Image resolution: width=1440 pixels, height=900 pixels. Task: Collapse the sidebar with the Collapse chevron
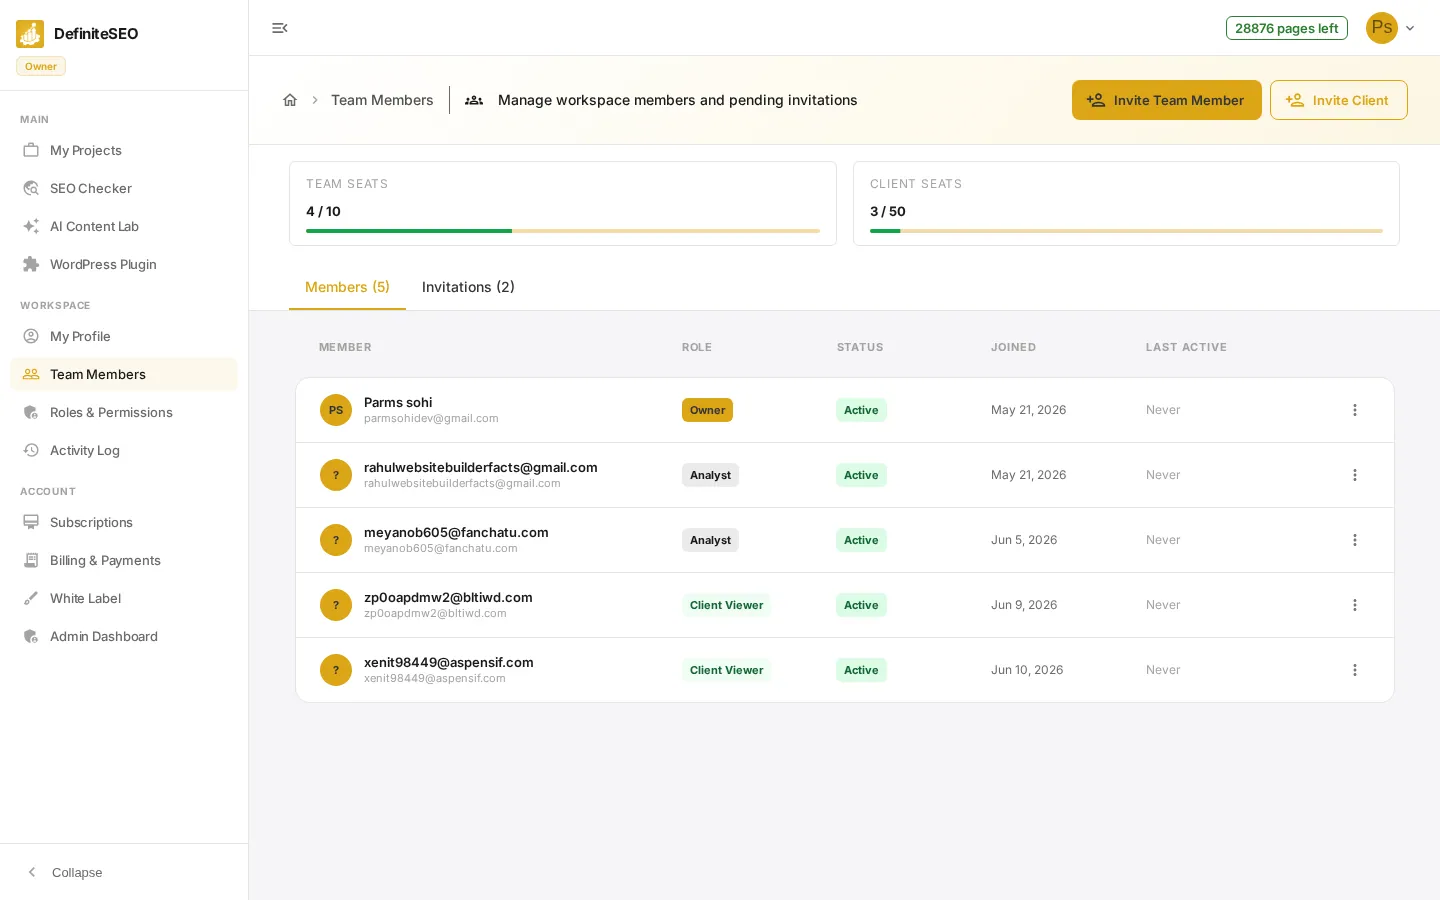click(32, 872)
